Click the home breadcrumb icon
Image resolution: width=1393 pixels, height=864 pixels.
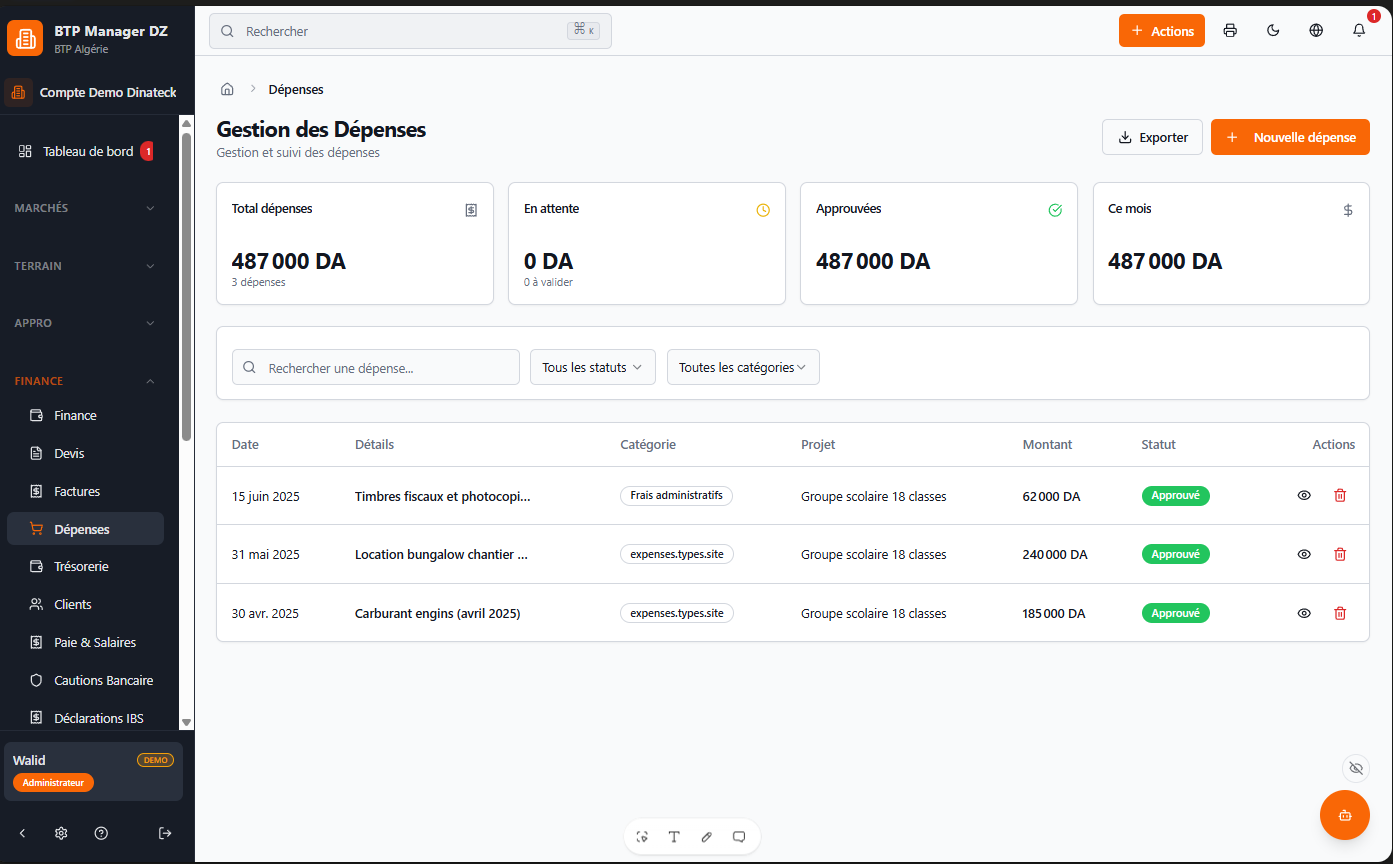227,89
